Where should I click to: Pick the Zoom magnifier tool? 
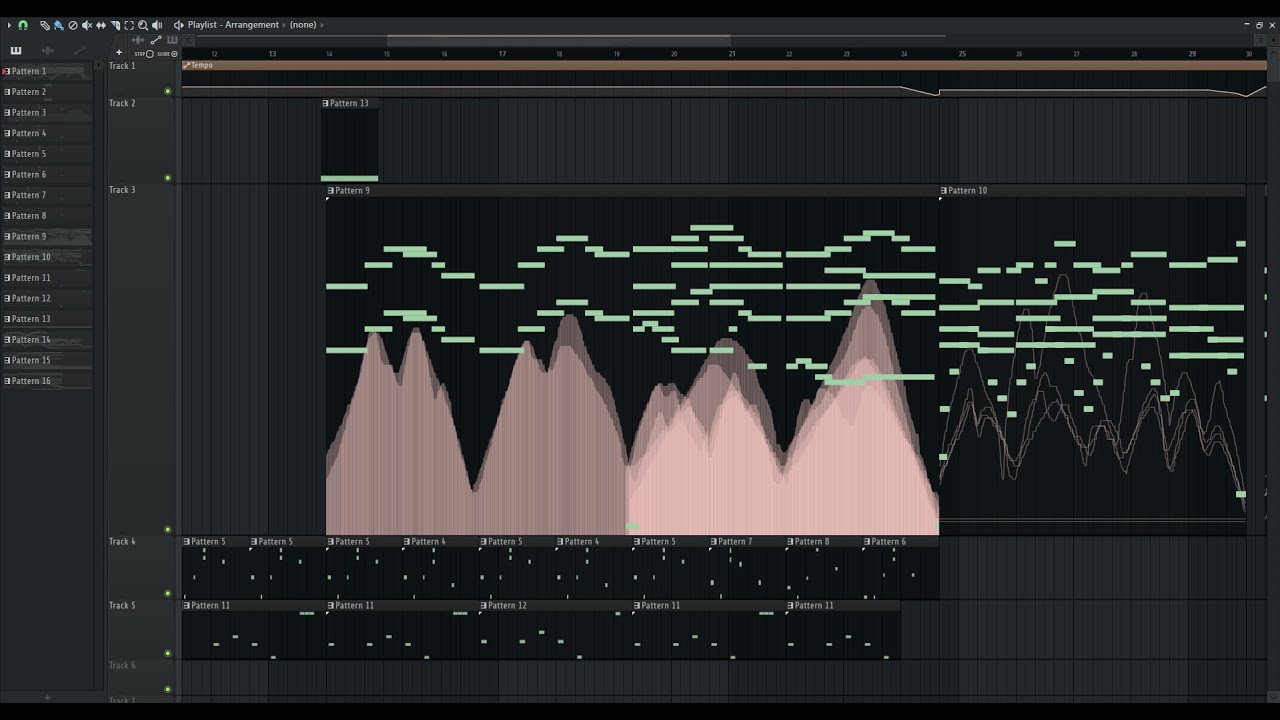coord(143,25)
